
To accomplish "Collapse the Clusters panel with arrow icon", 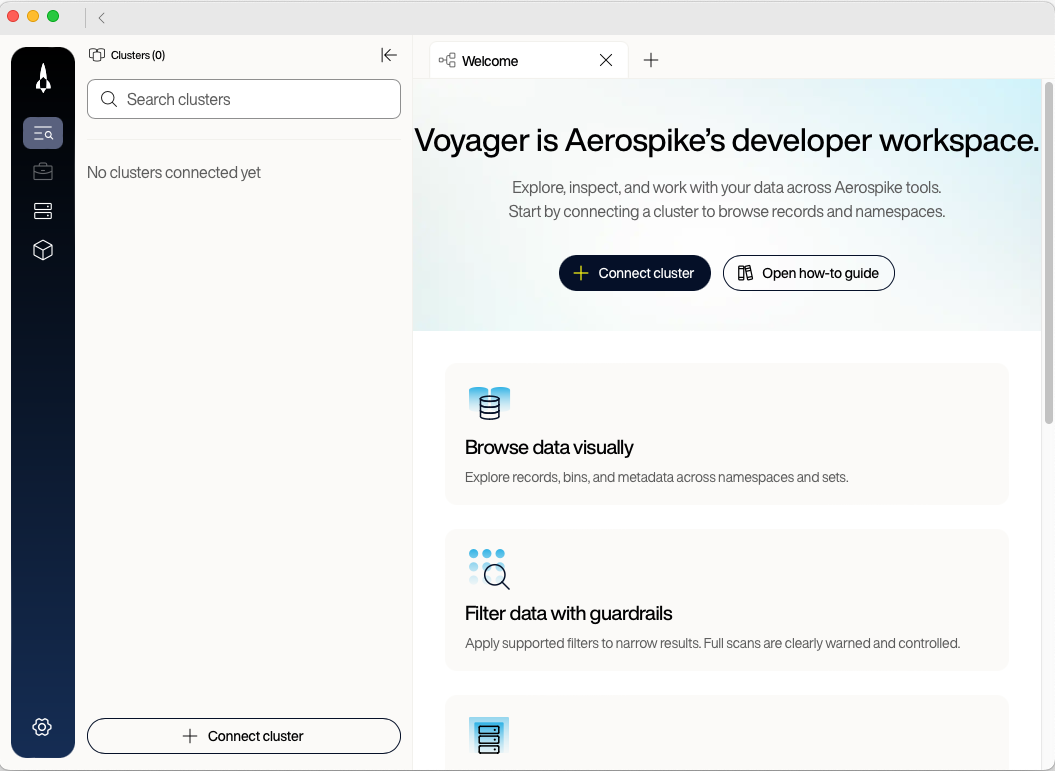I will tap(389, 55).
